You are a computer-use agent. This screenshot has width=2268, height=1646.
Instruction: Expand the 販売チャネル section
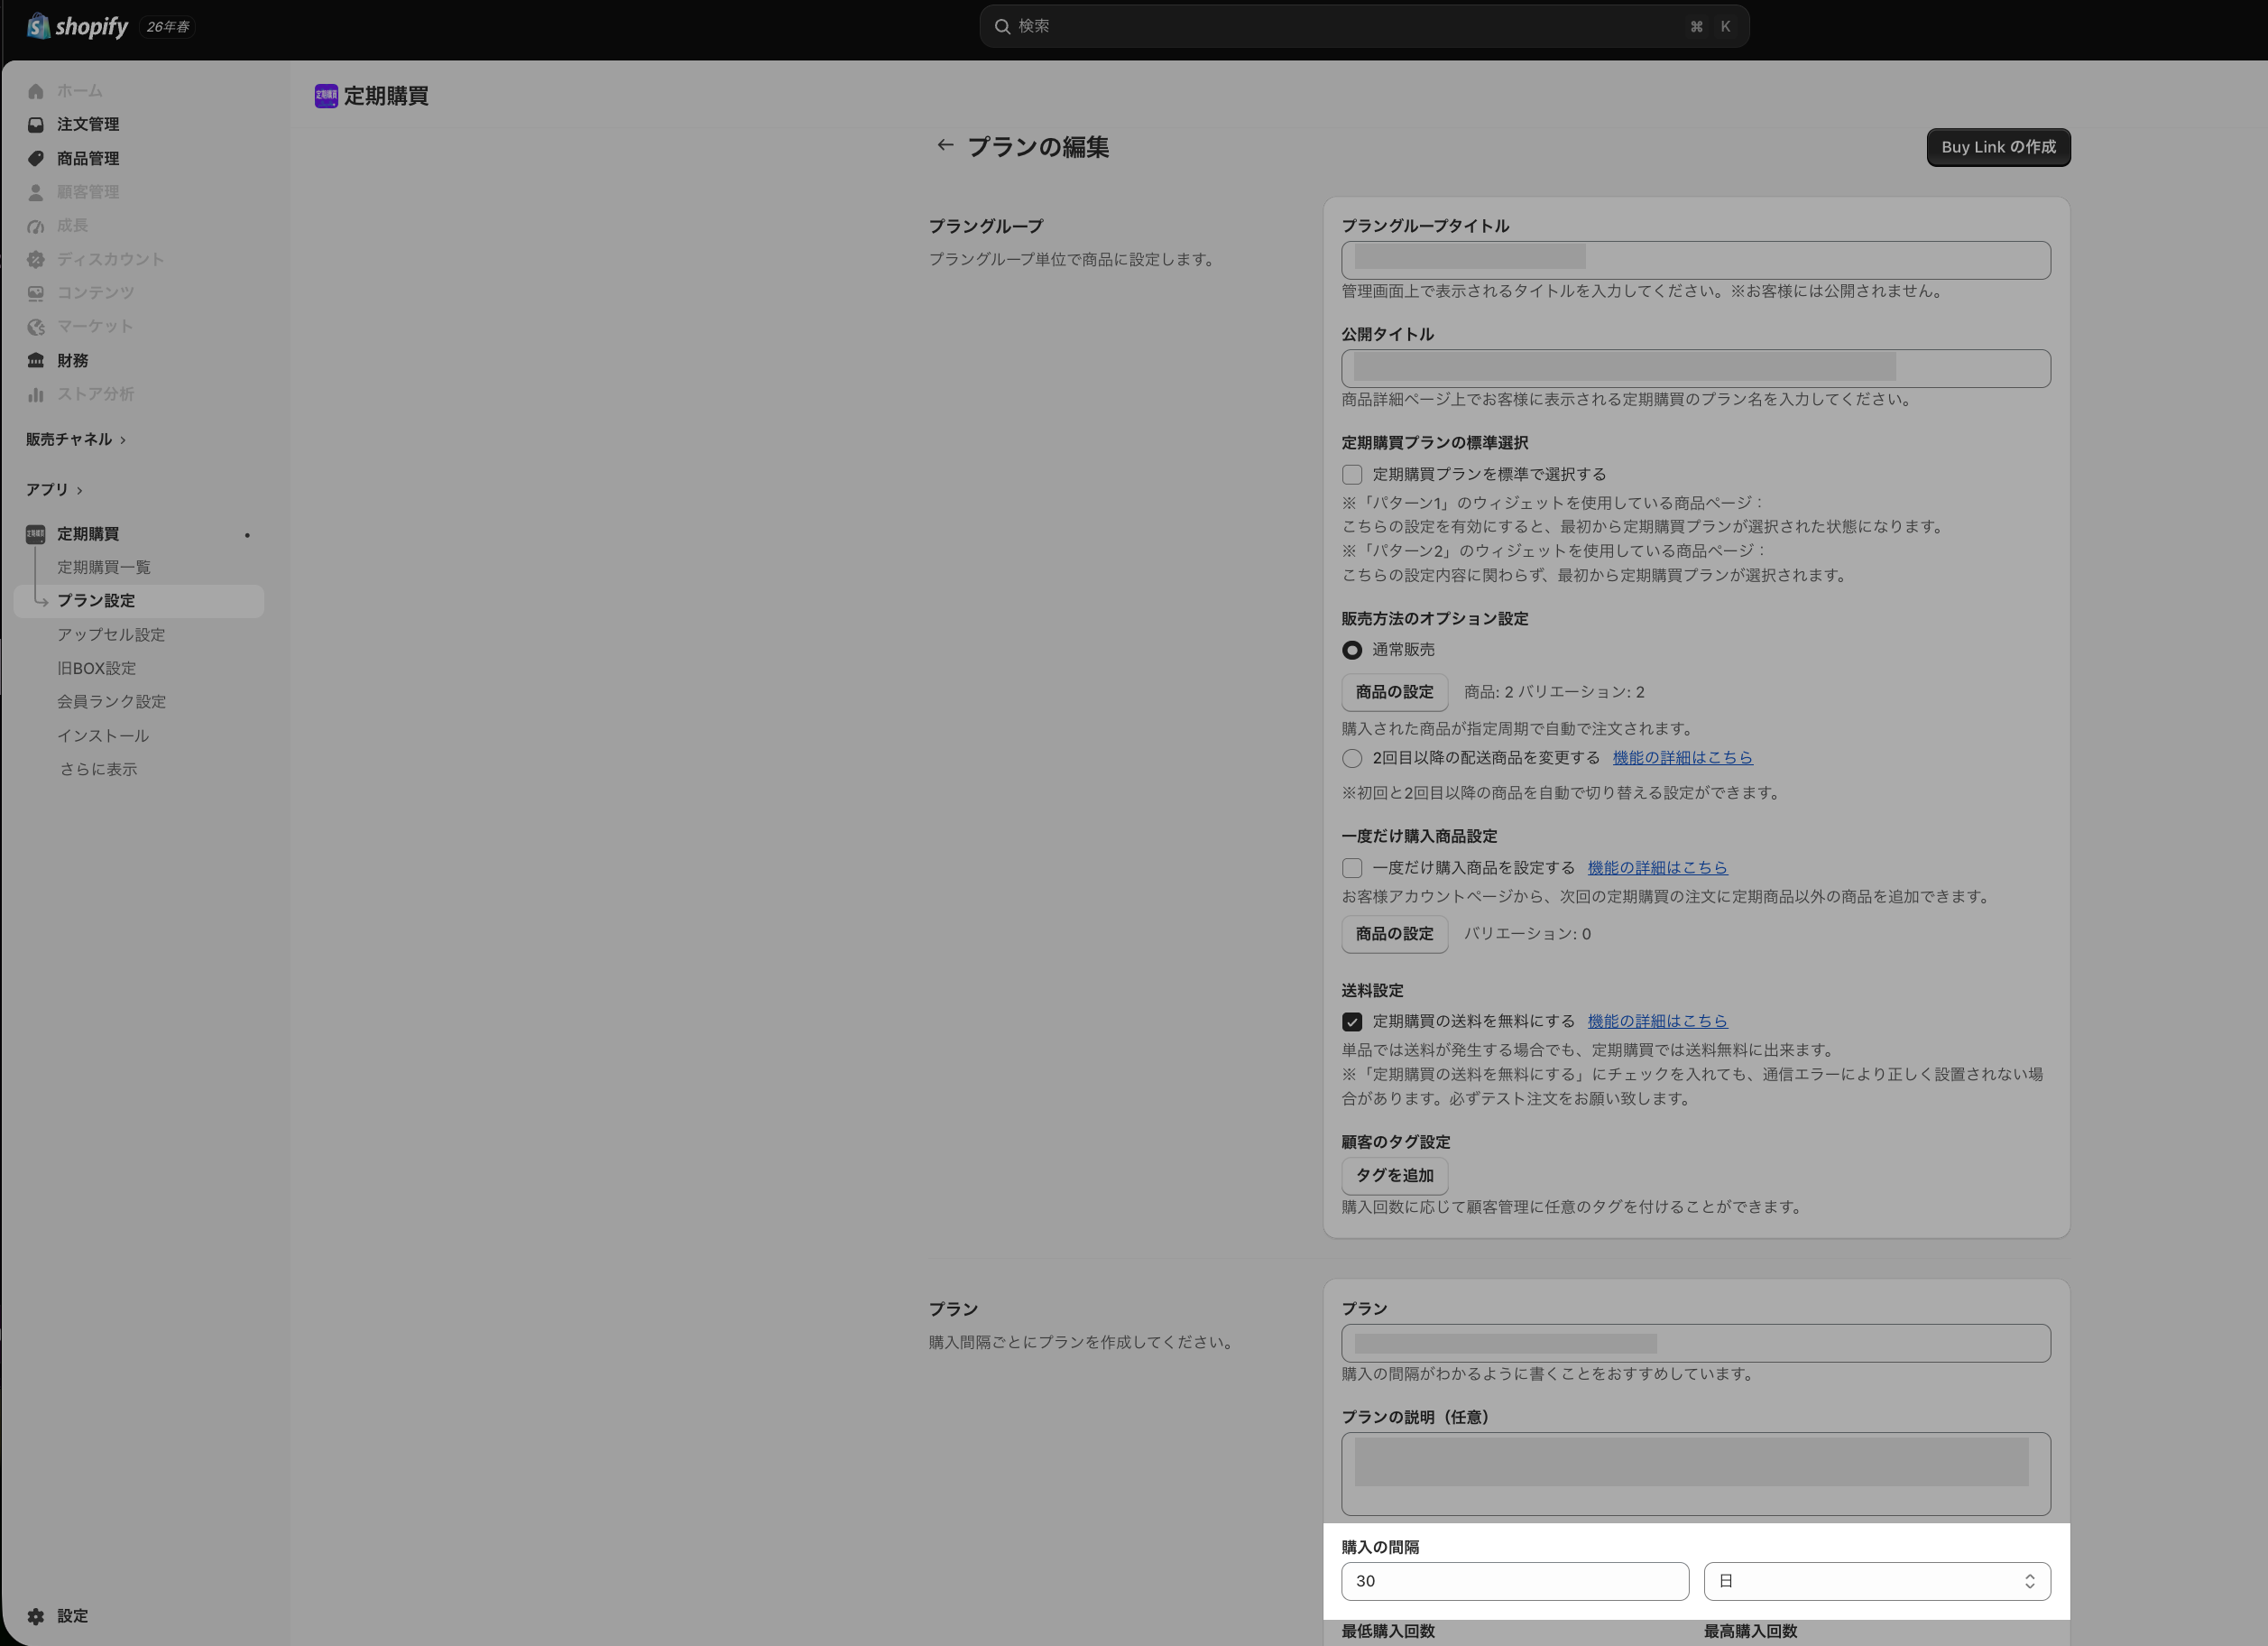point(76,440)
